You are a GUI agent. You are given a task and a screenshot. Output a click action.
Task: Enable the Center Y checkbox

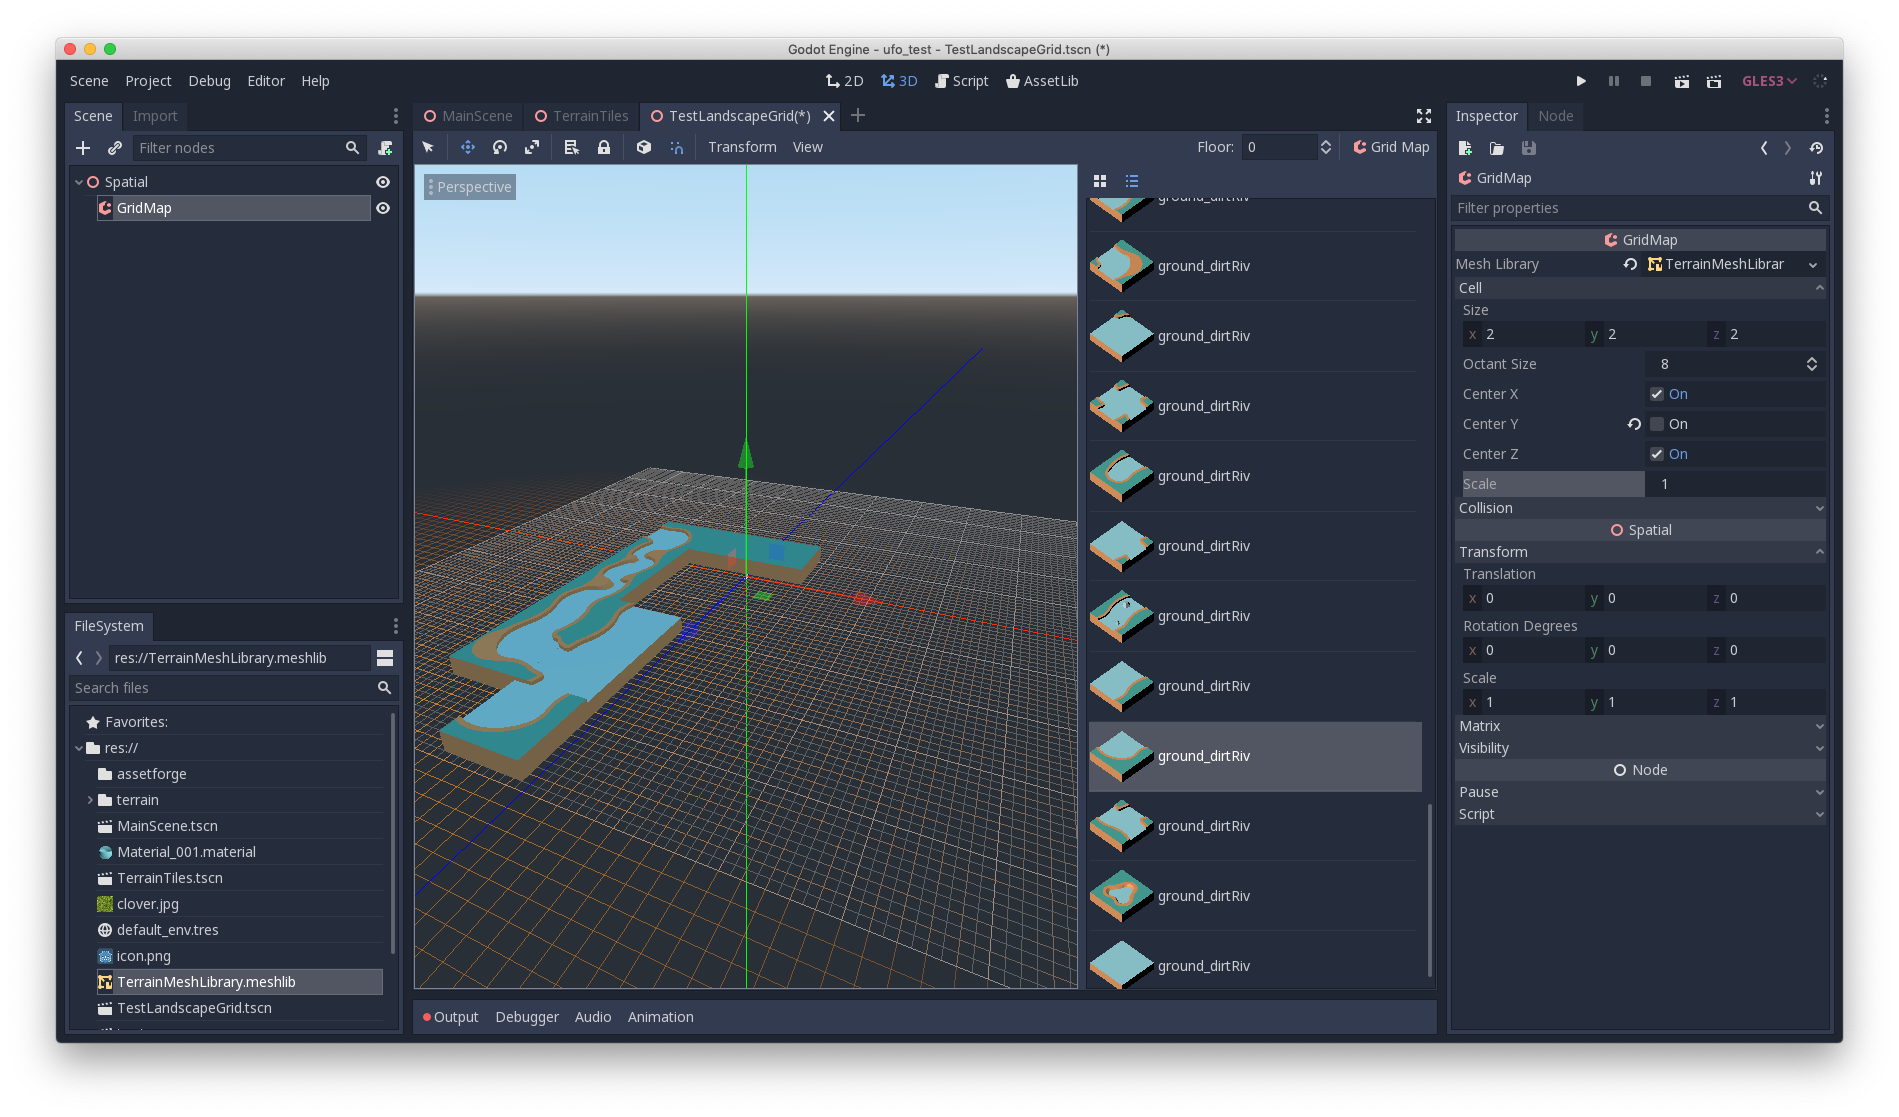pyautogui.click(x=1657, y=424)
